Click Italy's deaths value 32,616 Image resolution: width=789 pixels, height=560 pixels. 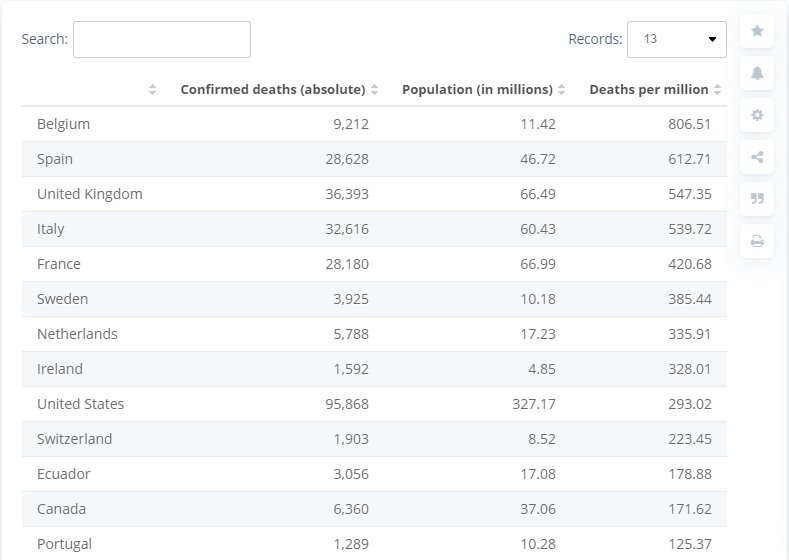[x=347, y=229]
